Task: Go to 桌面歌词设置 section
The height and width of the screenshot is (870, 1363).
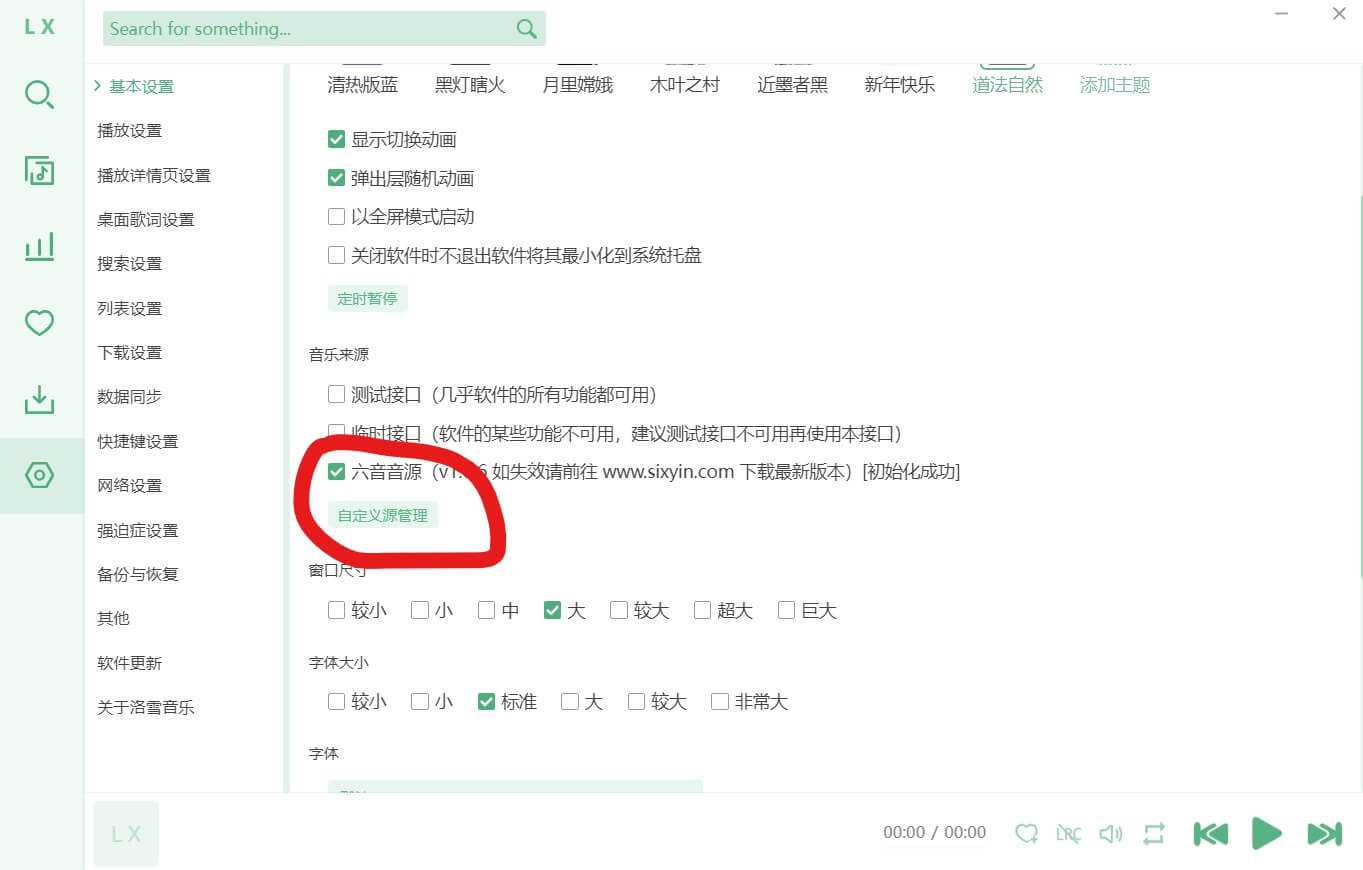Action: pyautogui.click(x=146, y=220)
